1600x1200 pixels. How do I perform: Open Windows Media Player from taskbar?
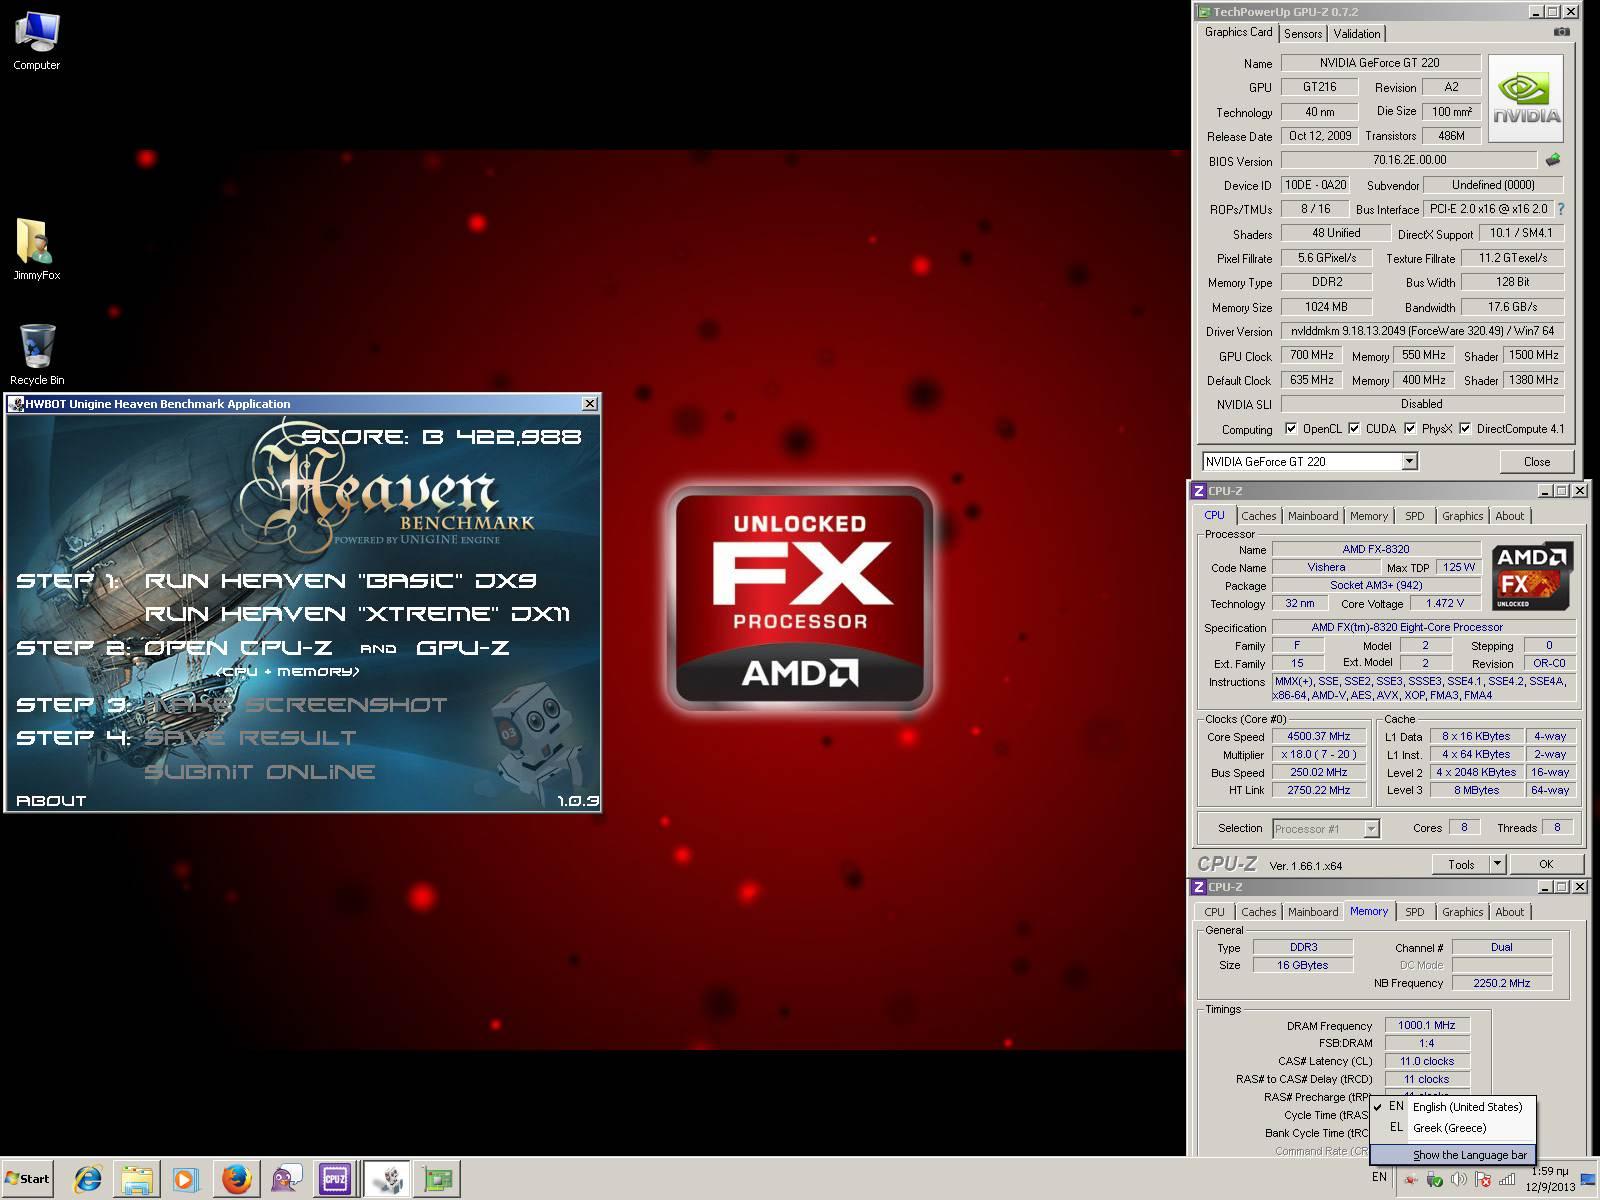point(185,1180)
